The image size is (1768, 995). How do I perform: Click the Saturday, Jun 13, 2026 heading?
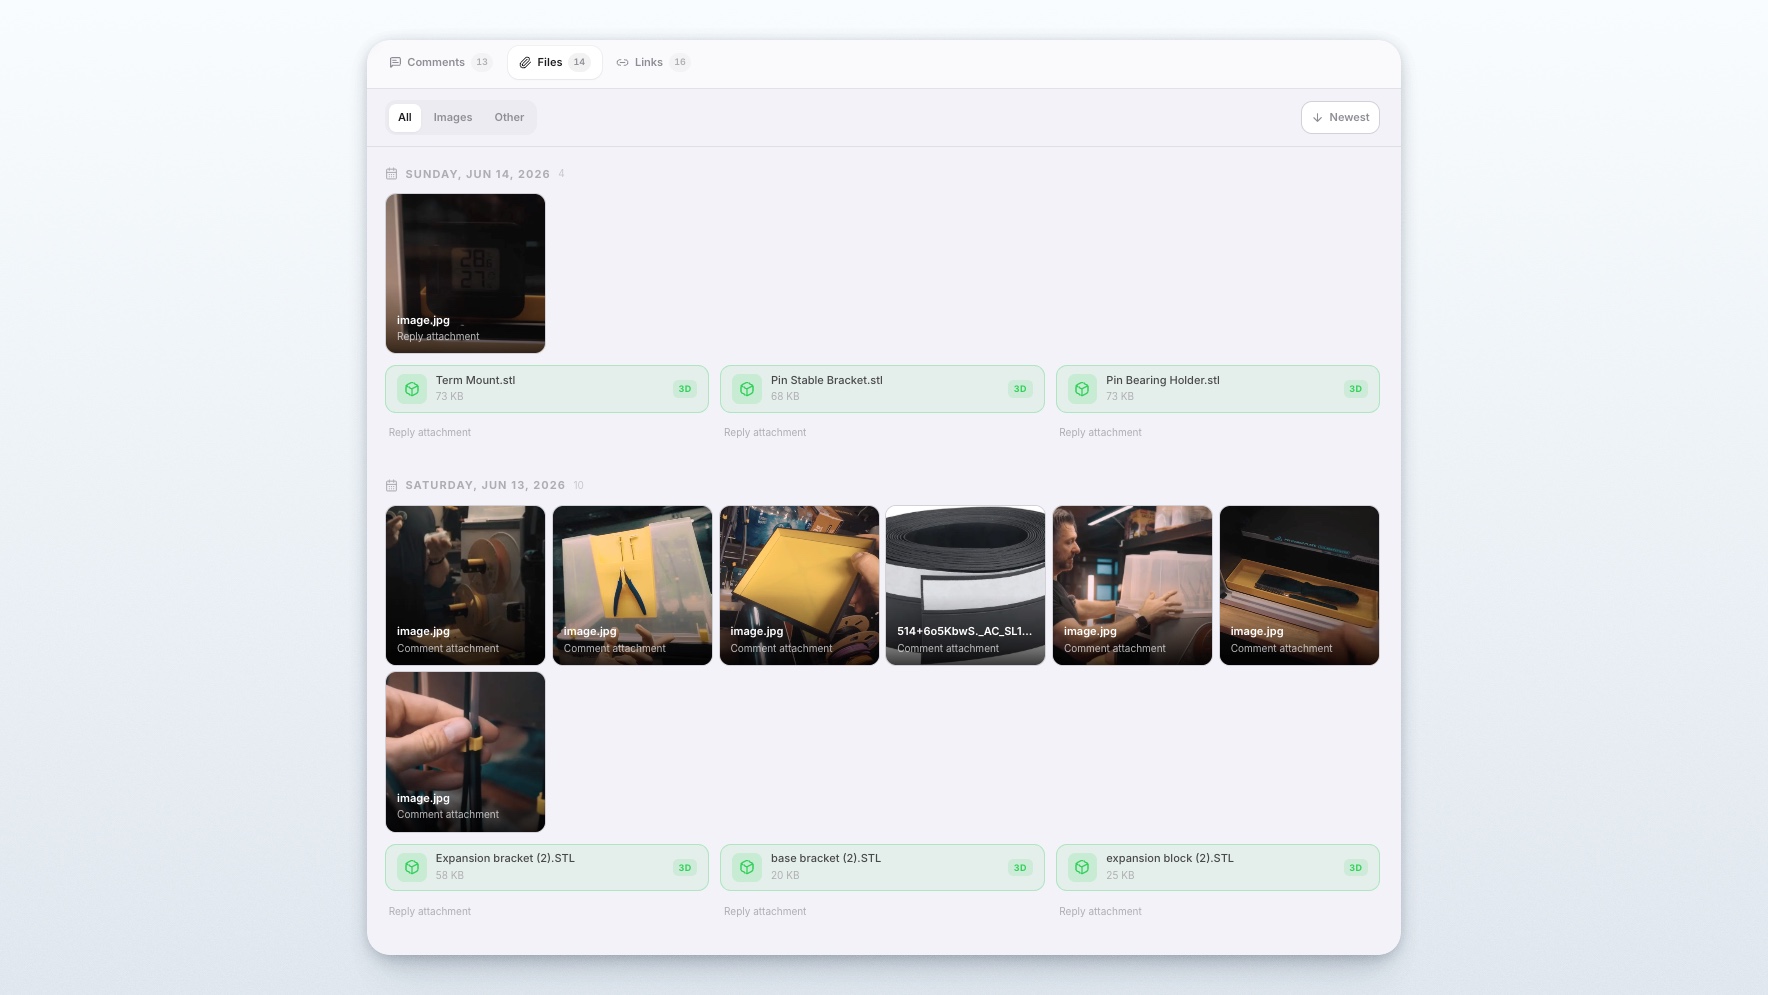[x=485, y=485]
